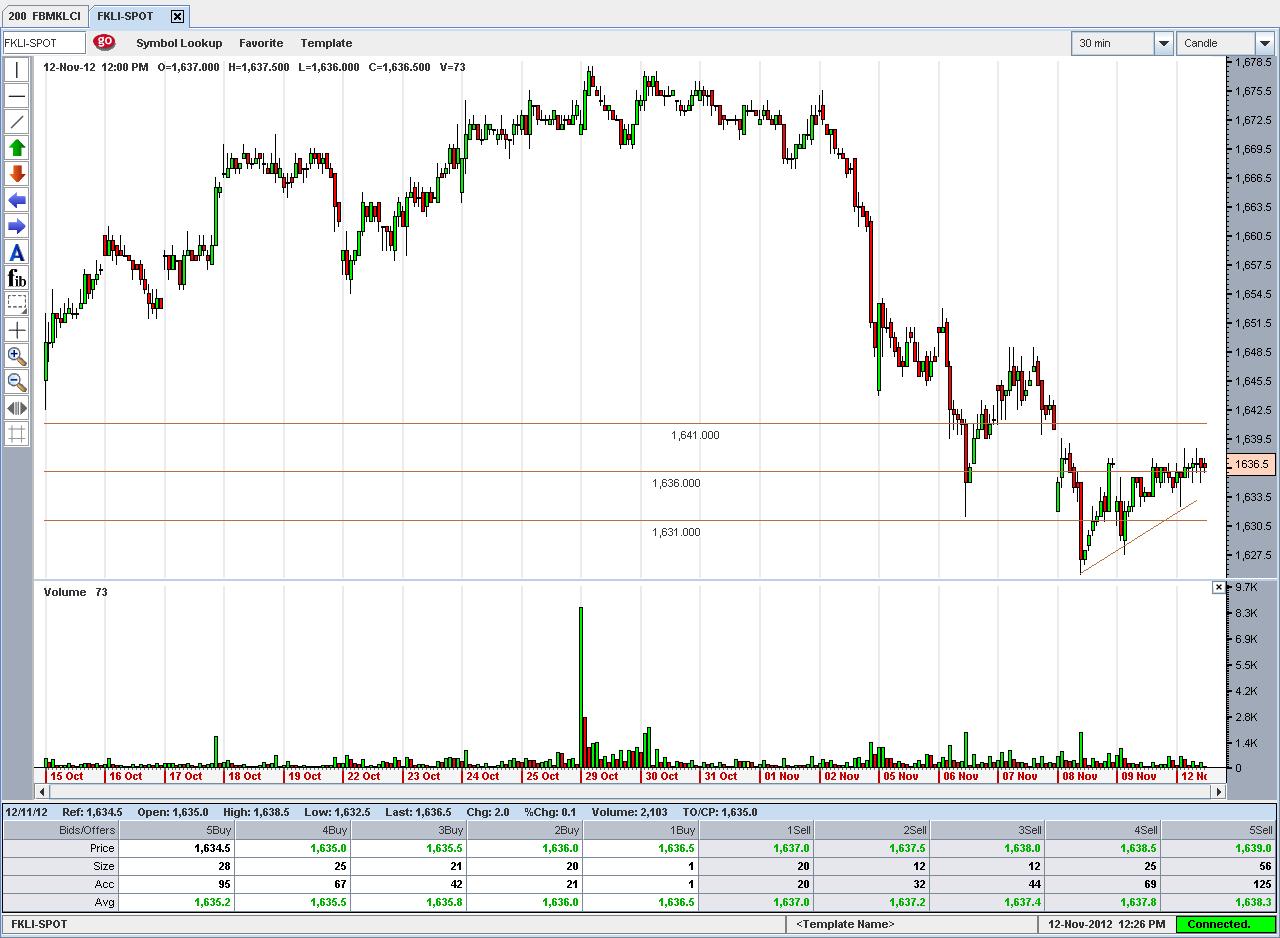The height and width of the screenshot is (938, 1280).
Task: Open the Candle chart type dropdown
Action: [1266, 43]
